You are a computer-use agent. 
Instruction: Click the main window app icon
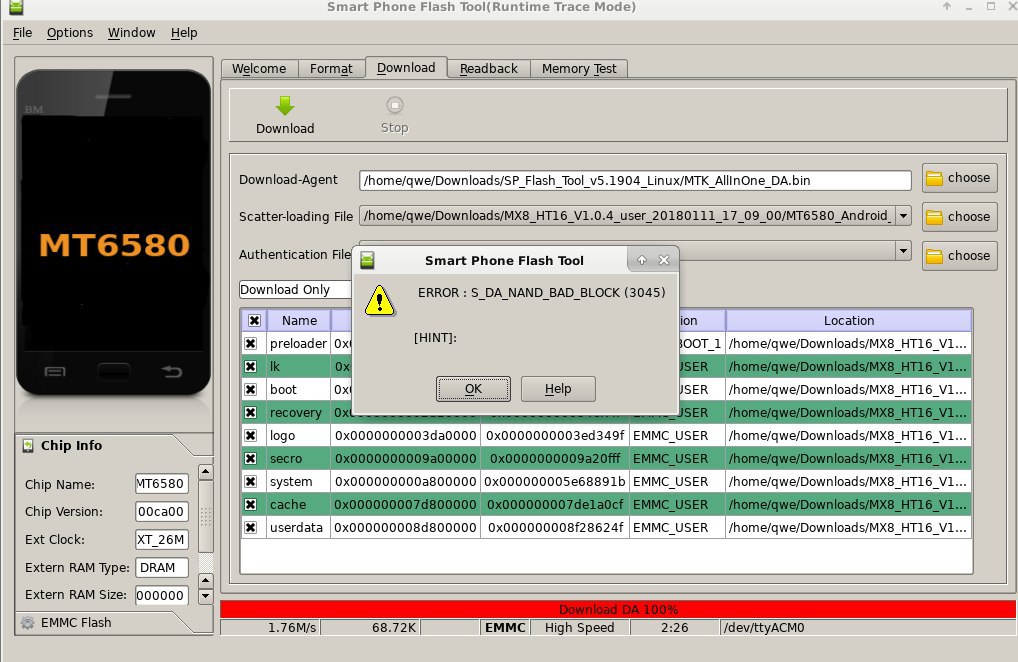pos(16,7)
